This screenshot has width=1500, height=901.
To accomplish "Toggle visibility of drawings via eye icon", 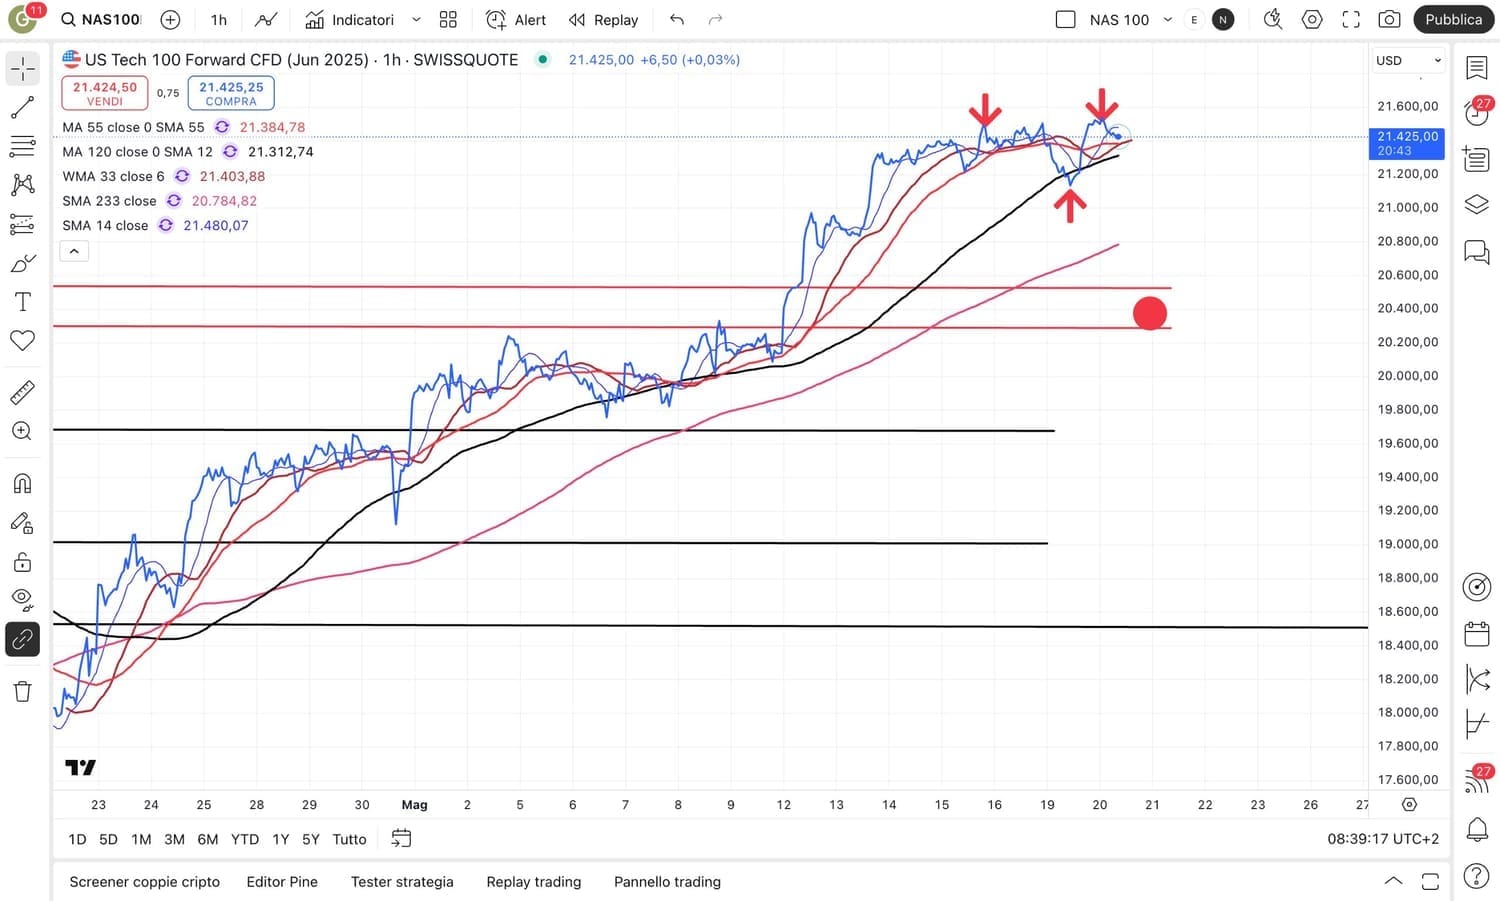I will [x=22, y=600].
